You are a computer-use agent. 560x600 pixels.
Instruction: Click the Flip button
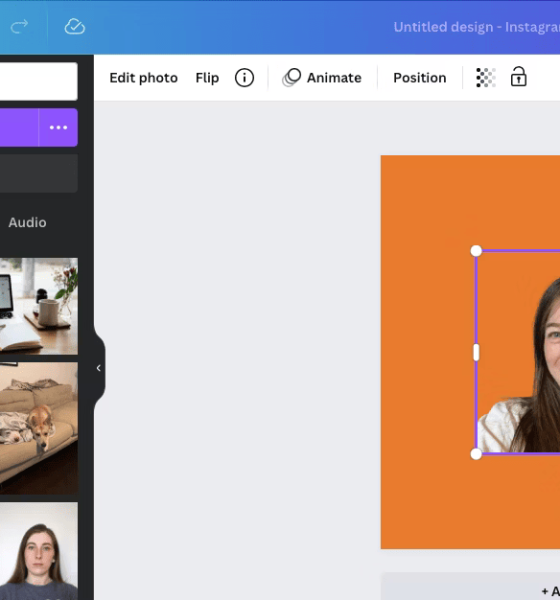(x=207, y=78)
